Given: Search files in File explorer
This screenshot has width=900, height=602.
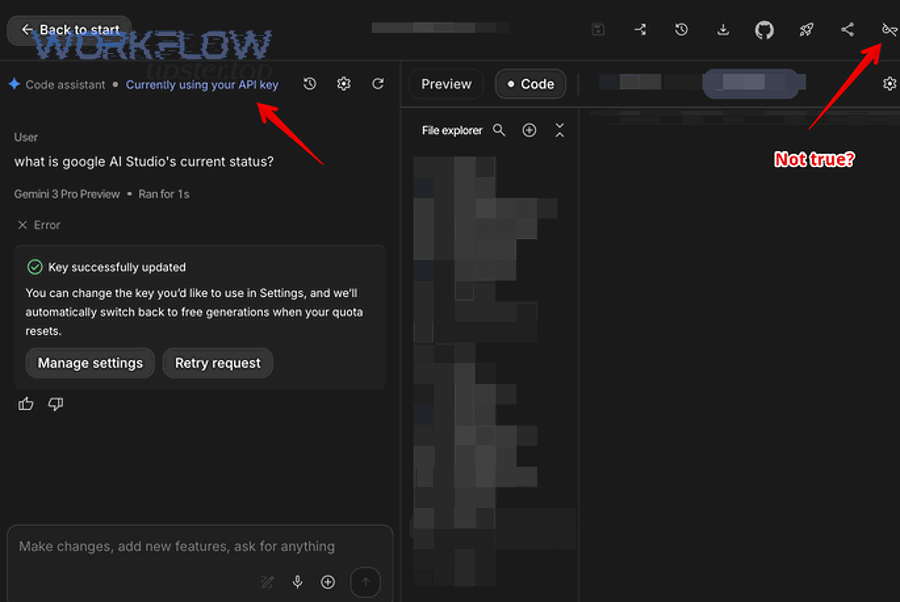Looking at the screenshot, I should (499, 130).
